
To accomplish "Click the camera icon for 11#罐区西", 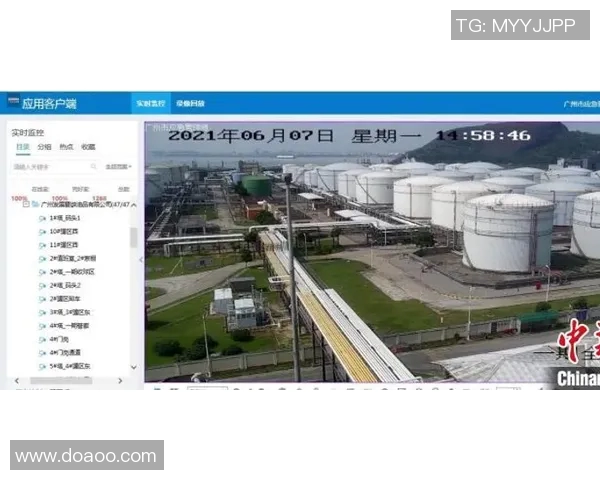I will coord(42,244).
